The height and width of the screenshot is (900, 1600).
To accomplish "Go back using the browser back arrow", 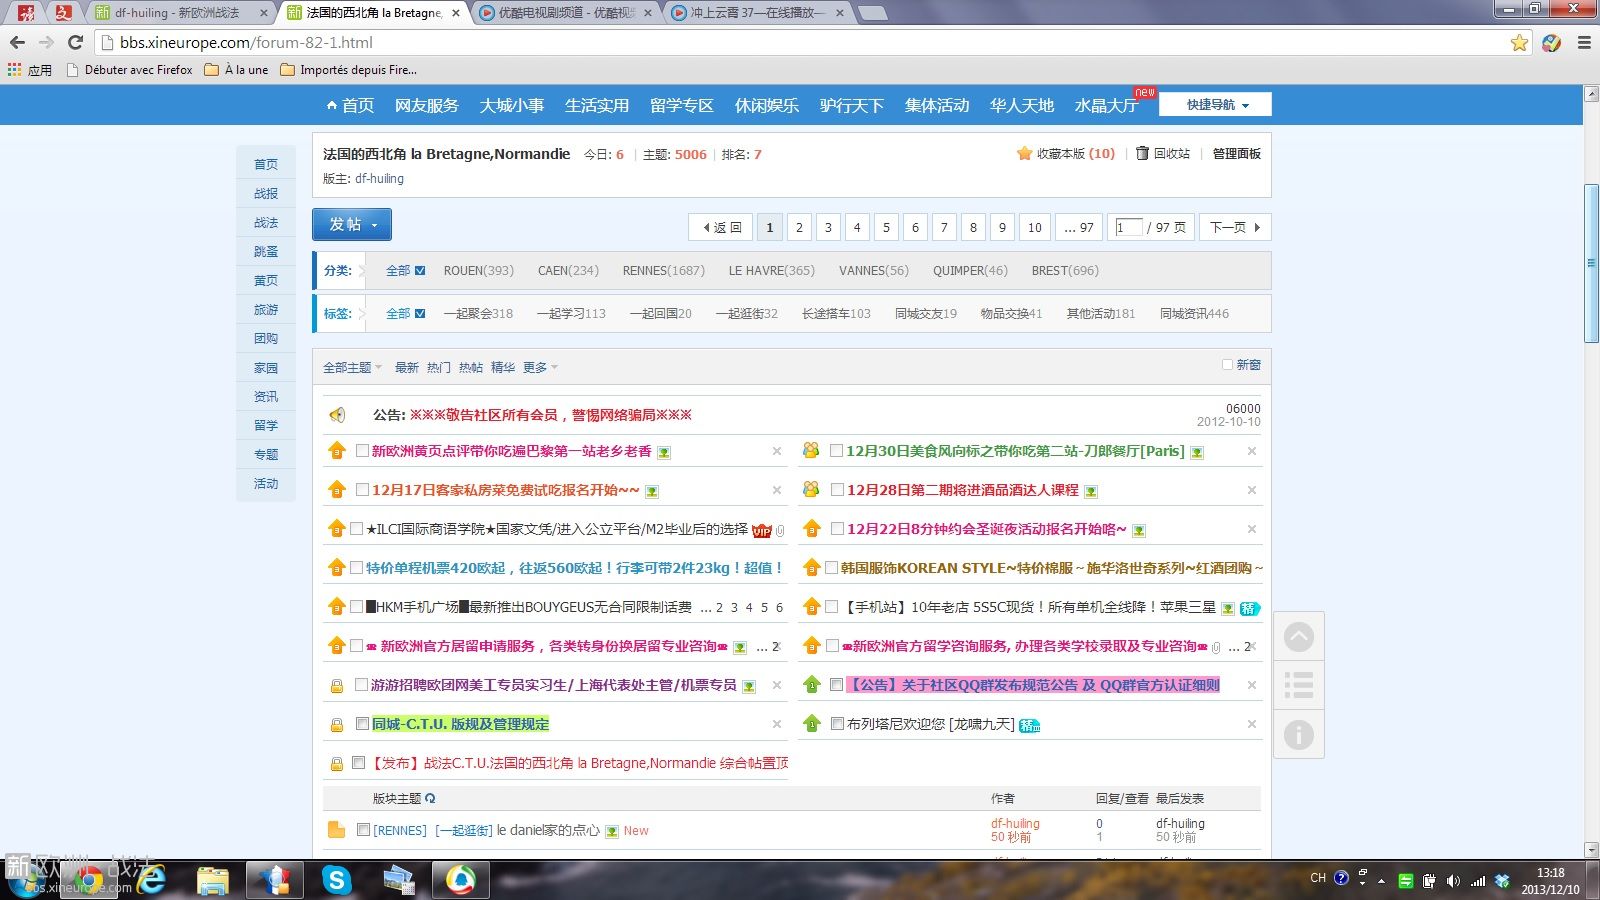I will pyautogui.click(x=17, y=42).
